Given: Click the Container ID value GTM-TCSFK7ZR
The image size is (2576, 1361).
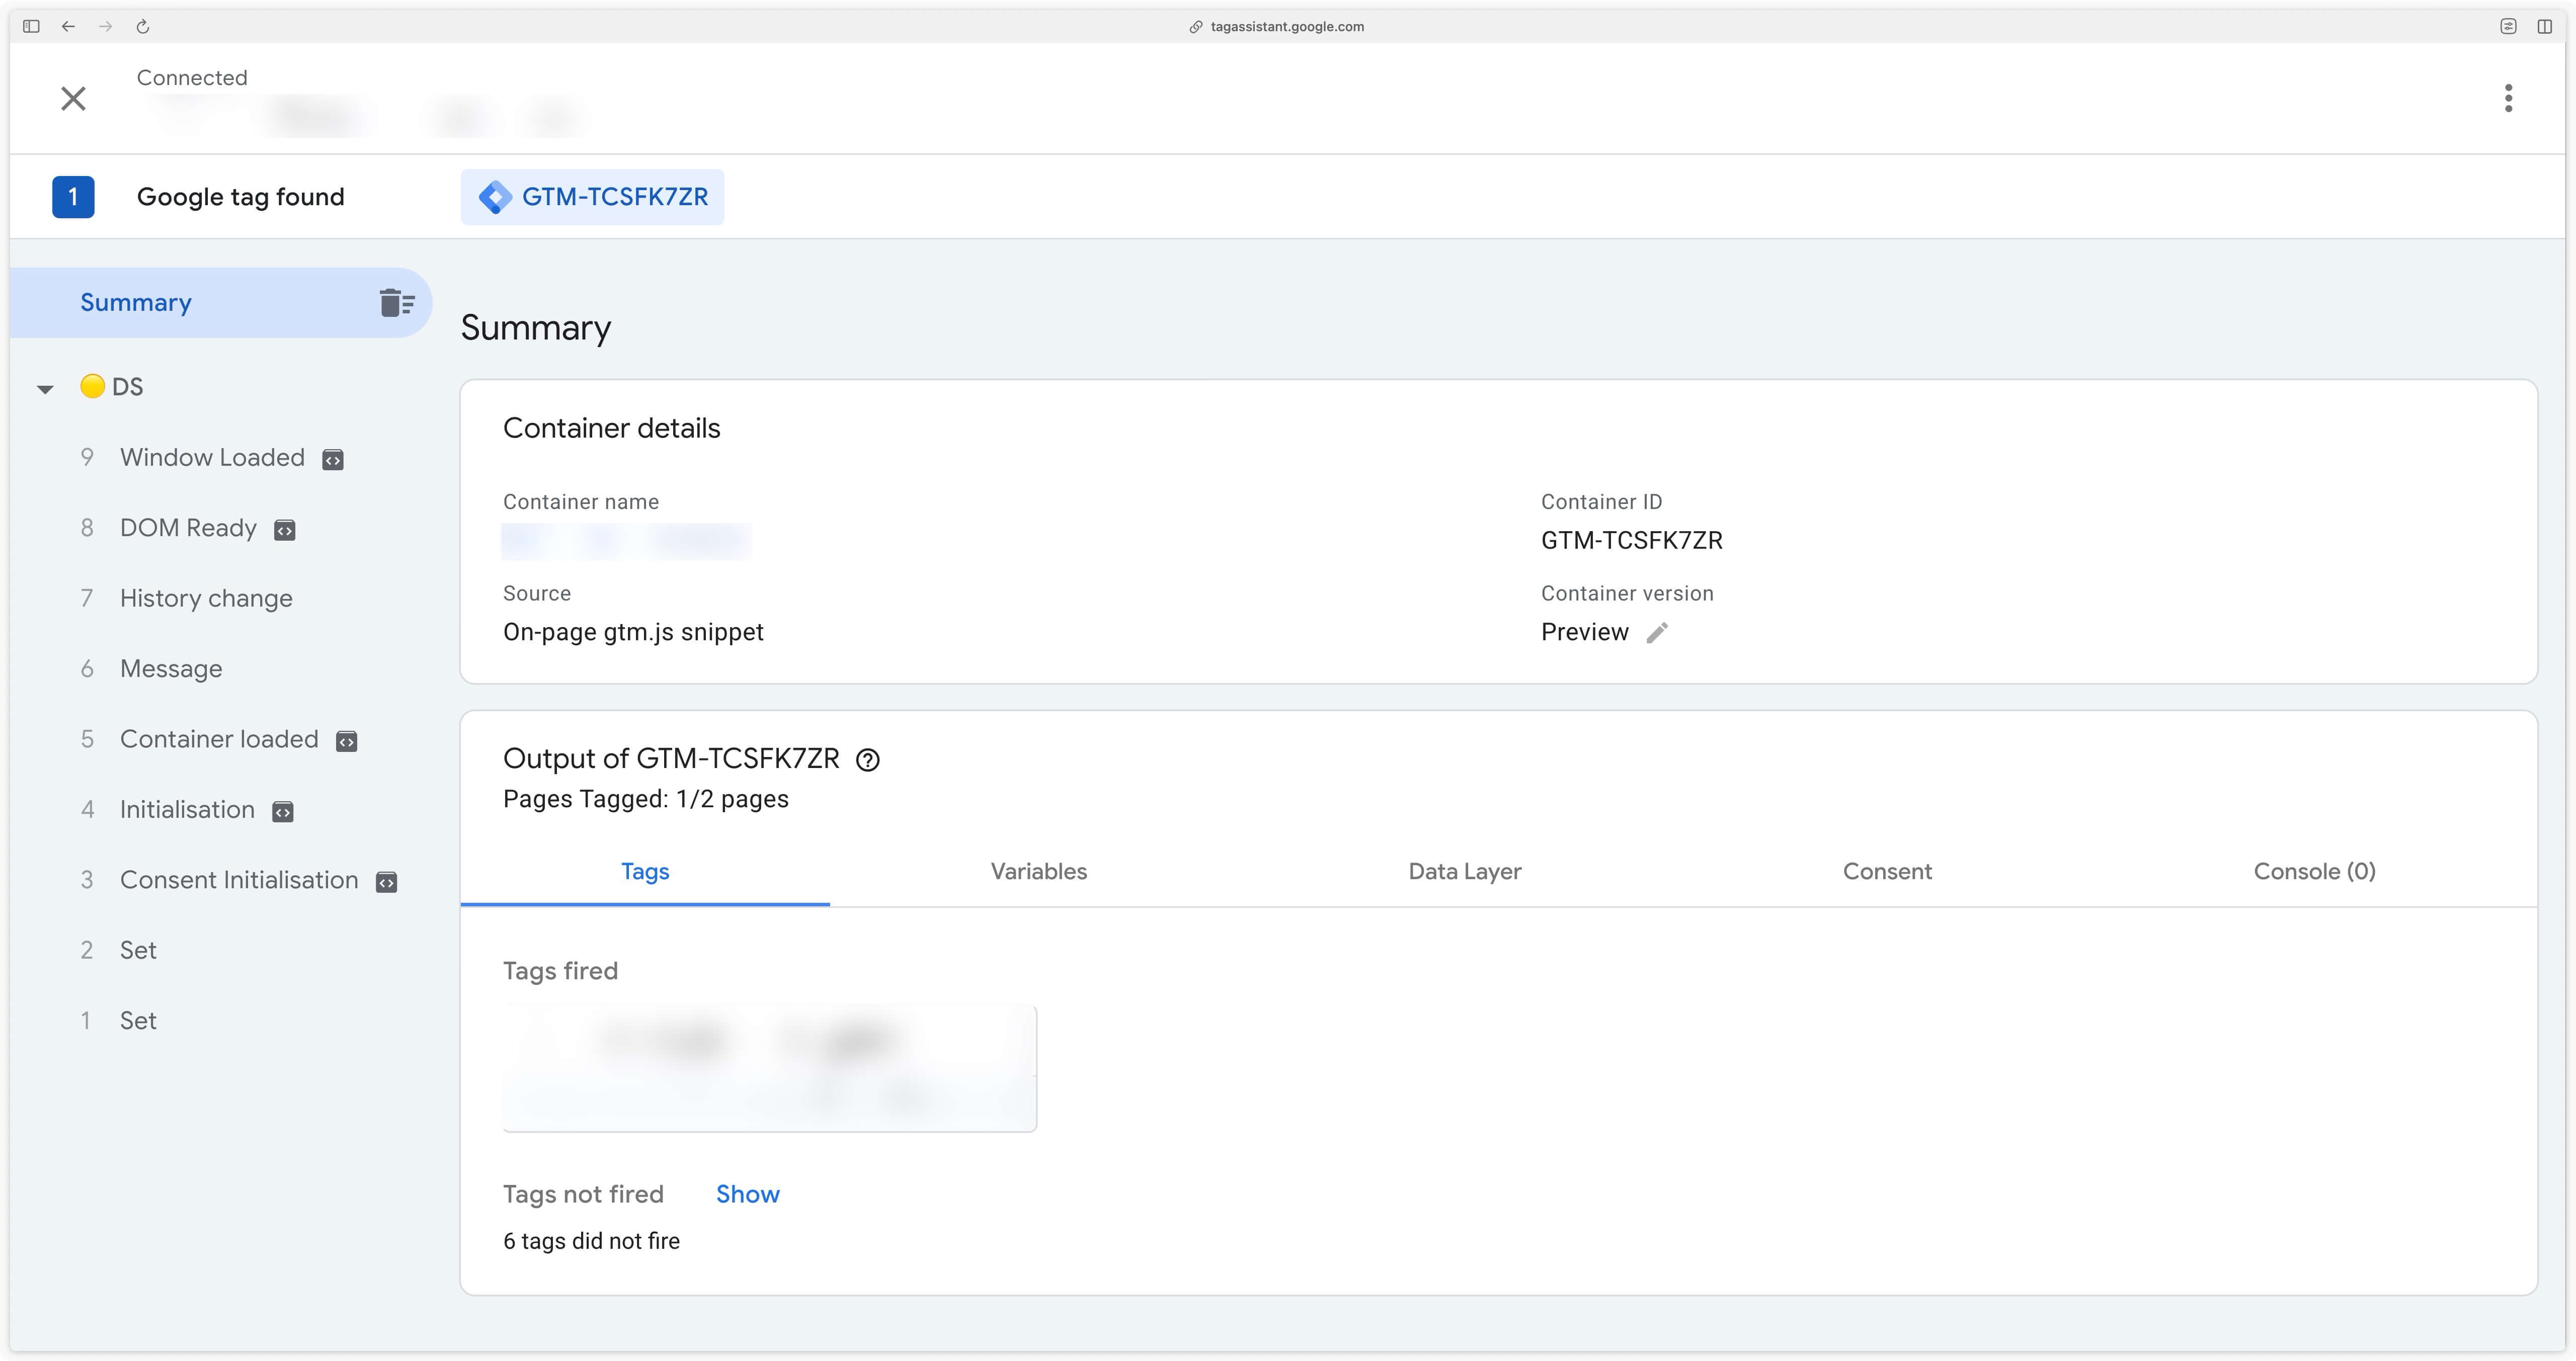Looking at the screenshot, I should (x=1632, y=541).
